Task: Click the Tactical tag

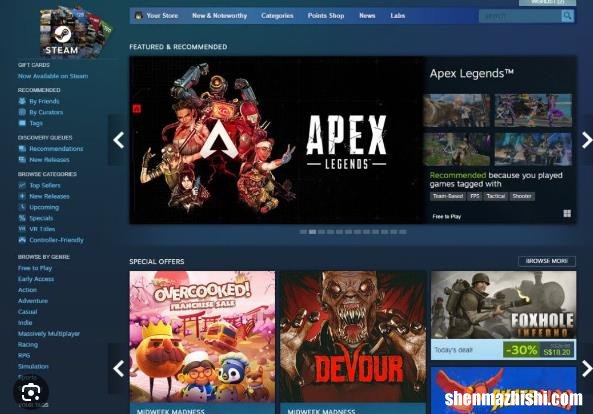Action: (495, 196)
